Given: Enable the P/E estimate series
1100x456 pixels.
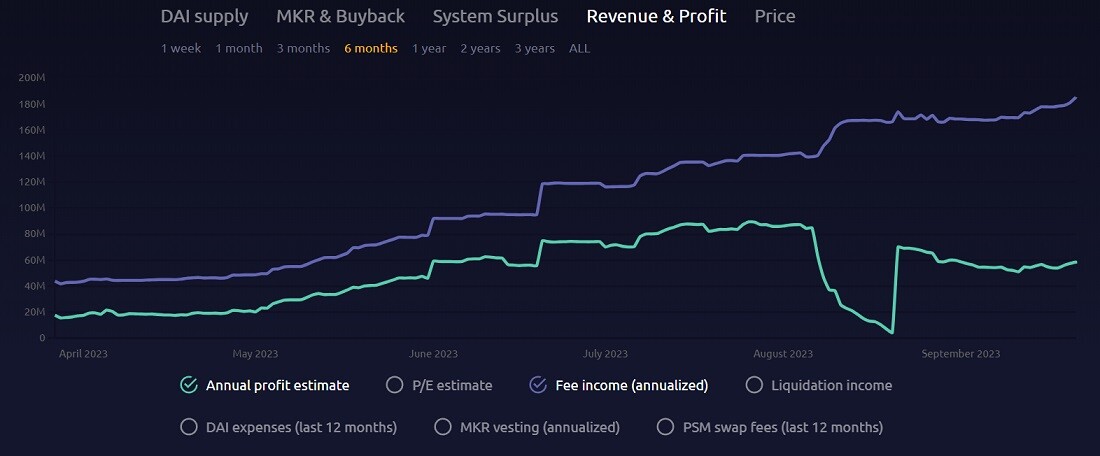Looking at the screenshot, I should click(395, 385).
